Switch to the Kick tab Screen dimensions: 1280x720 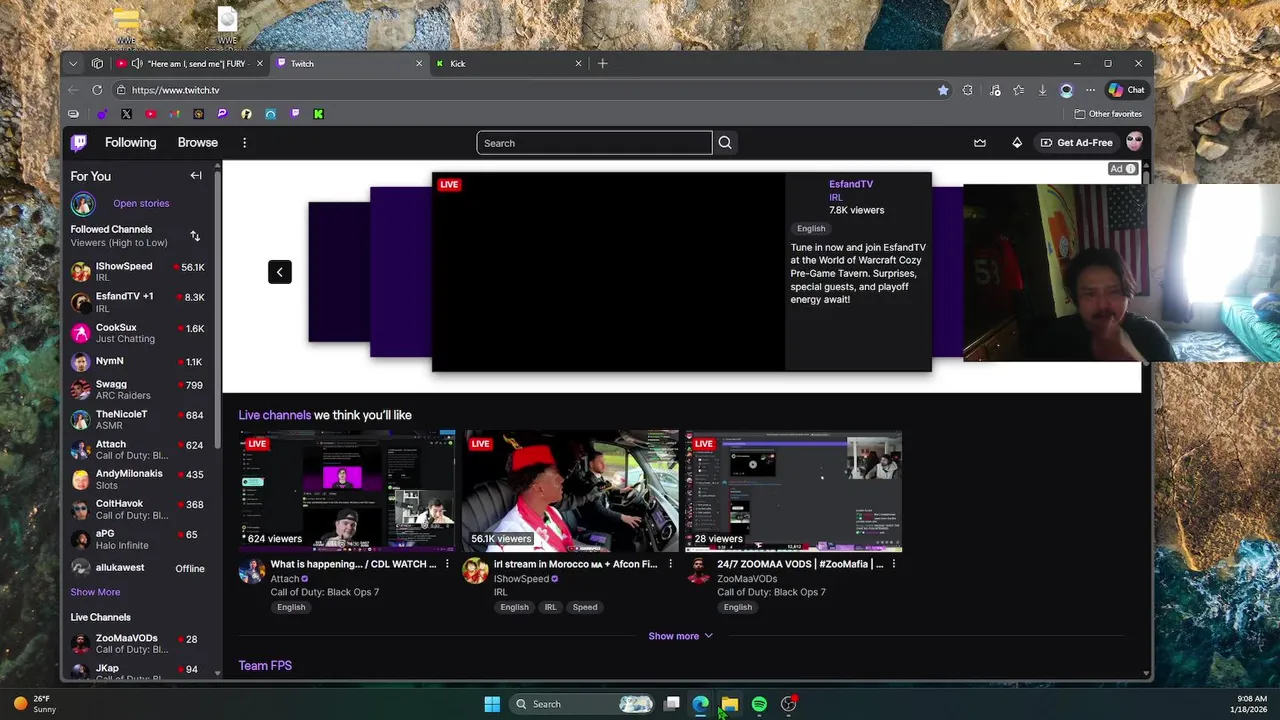(508, 63)
